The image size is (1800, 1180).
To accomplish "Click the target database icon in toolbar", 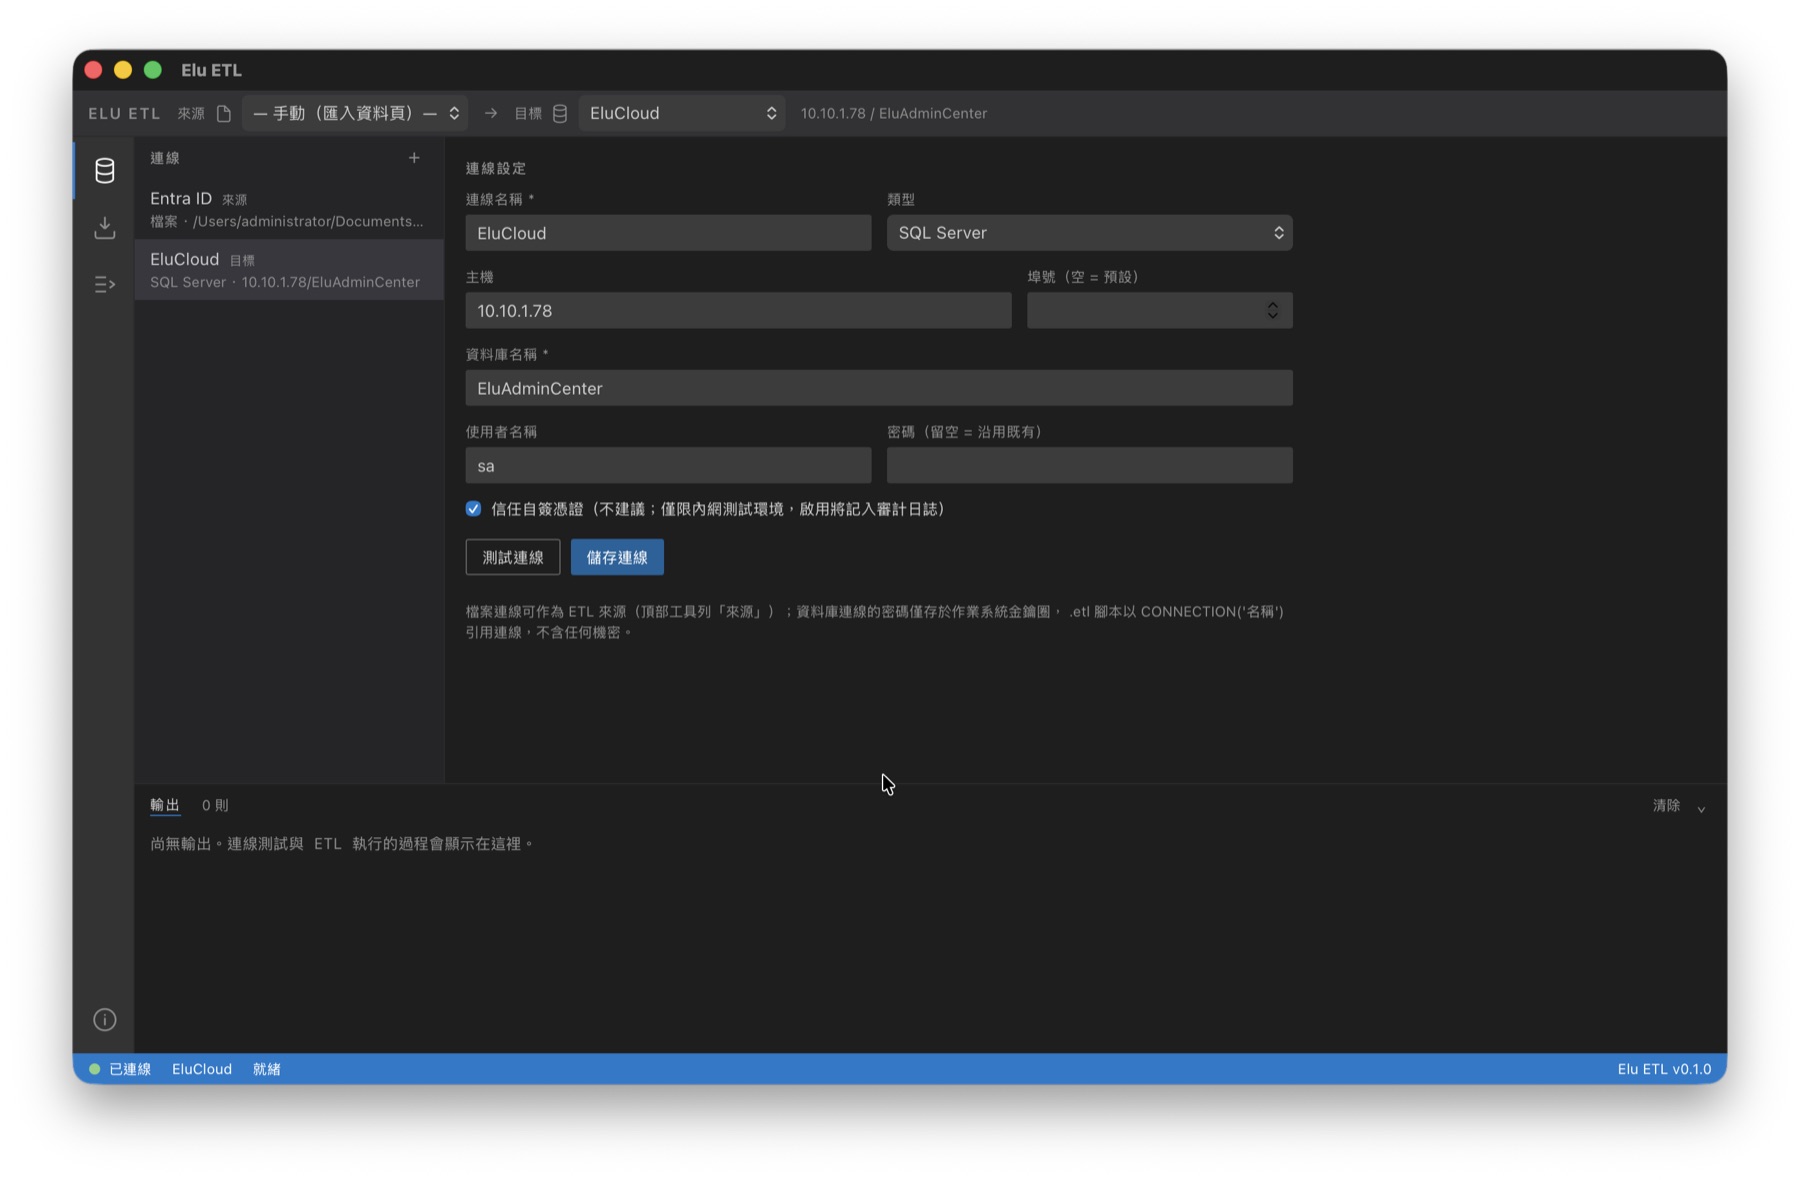I will pos(560,114).
